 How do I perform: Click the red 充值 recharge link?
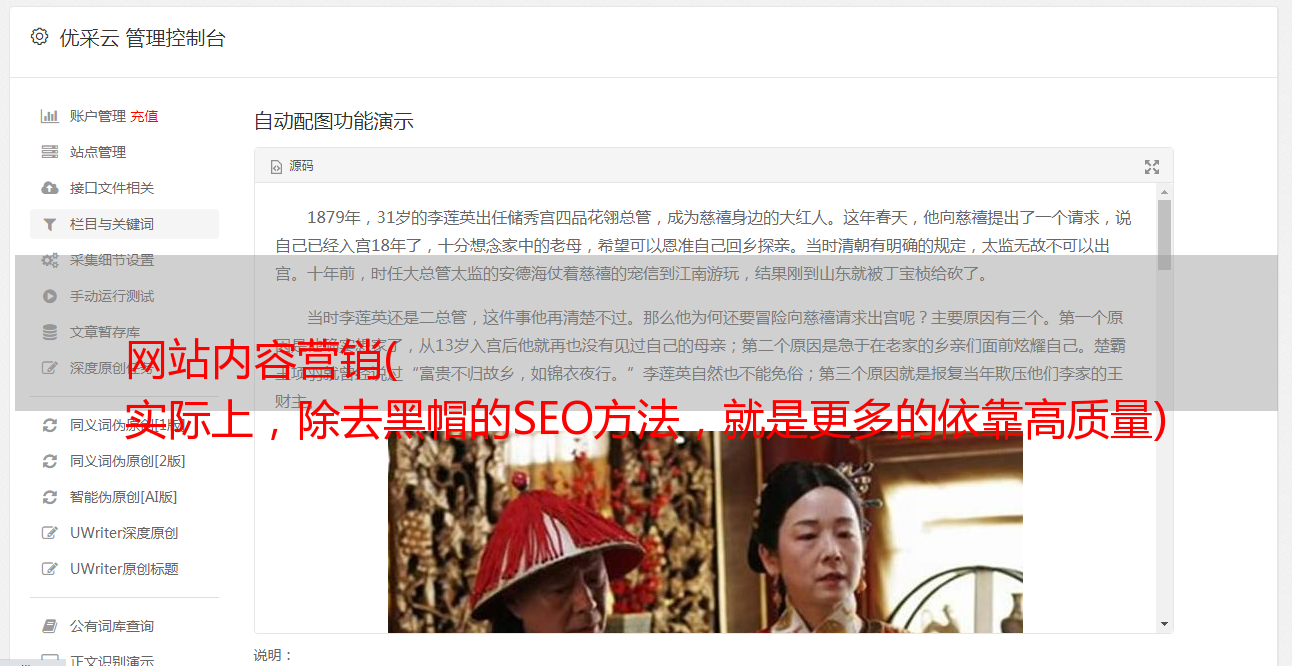pyautogui.click(x=144, y=116)
